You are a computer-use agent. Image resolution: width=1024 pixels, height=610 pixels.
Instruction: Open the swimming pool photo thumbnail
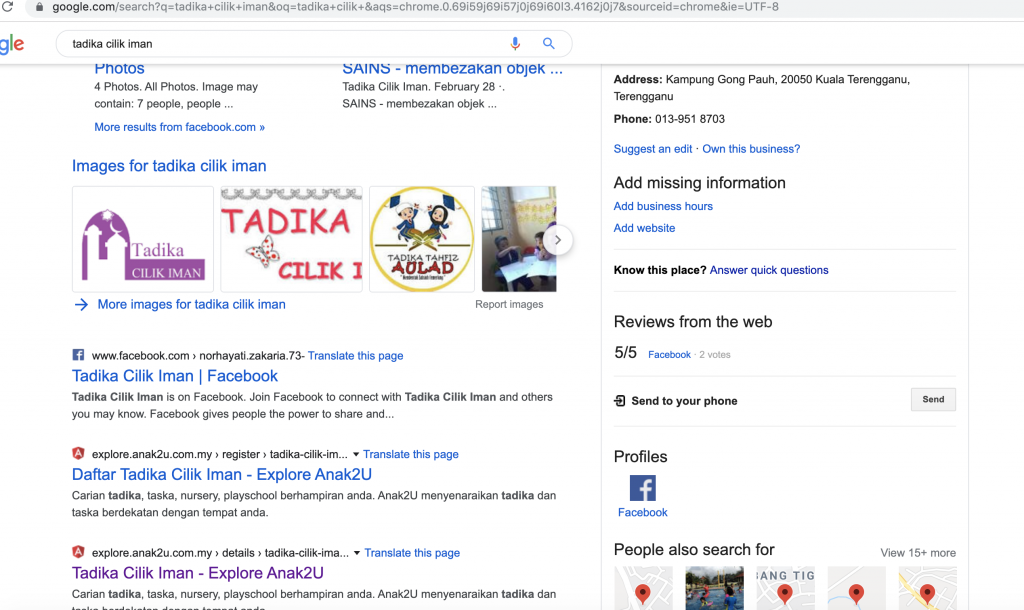click(714, 588)
